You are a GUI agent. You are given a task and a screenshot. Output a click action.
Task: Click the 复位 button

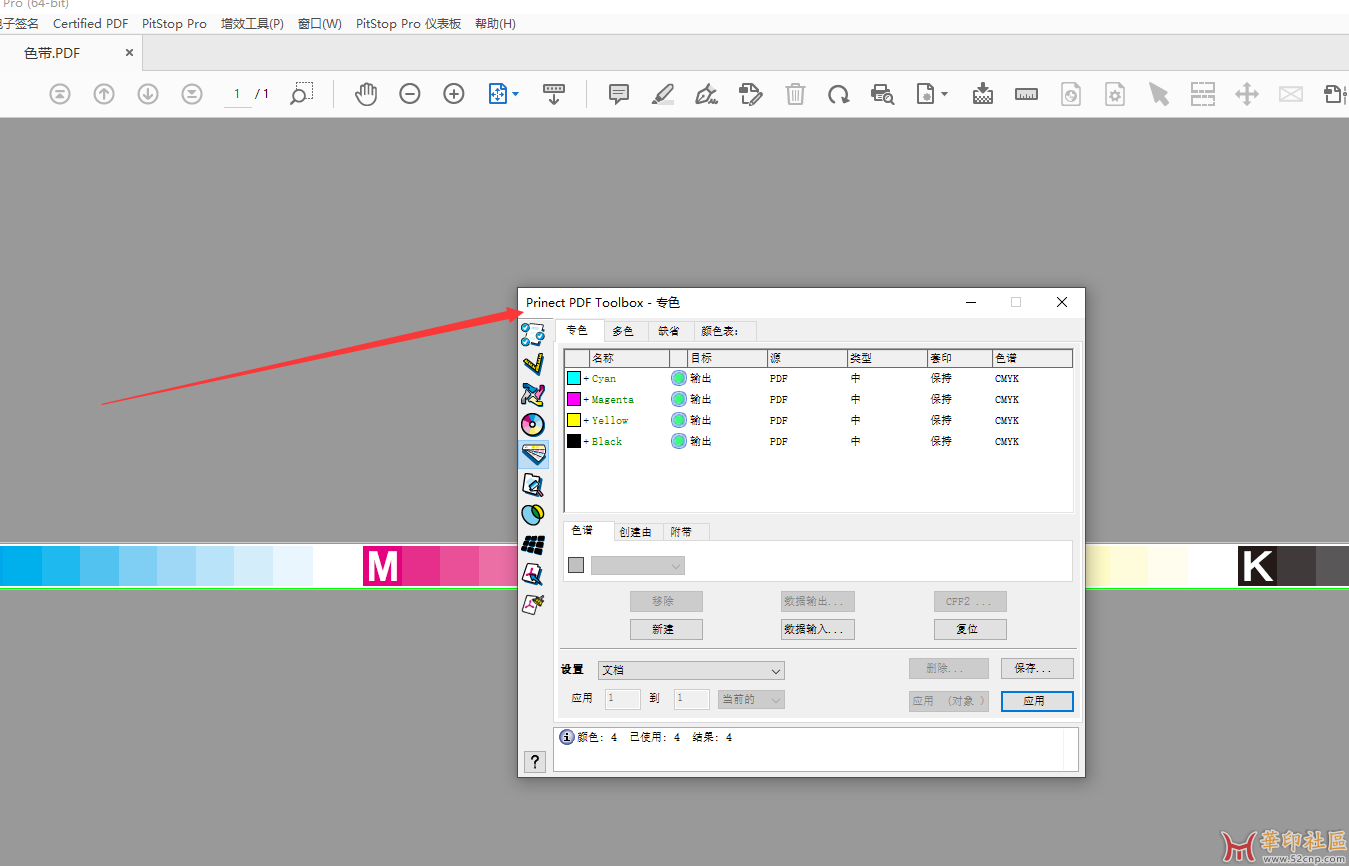[970, 629]
